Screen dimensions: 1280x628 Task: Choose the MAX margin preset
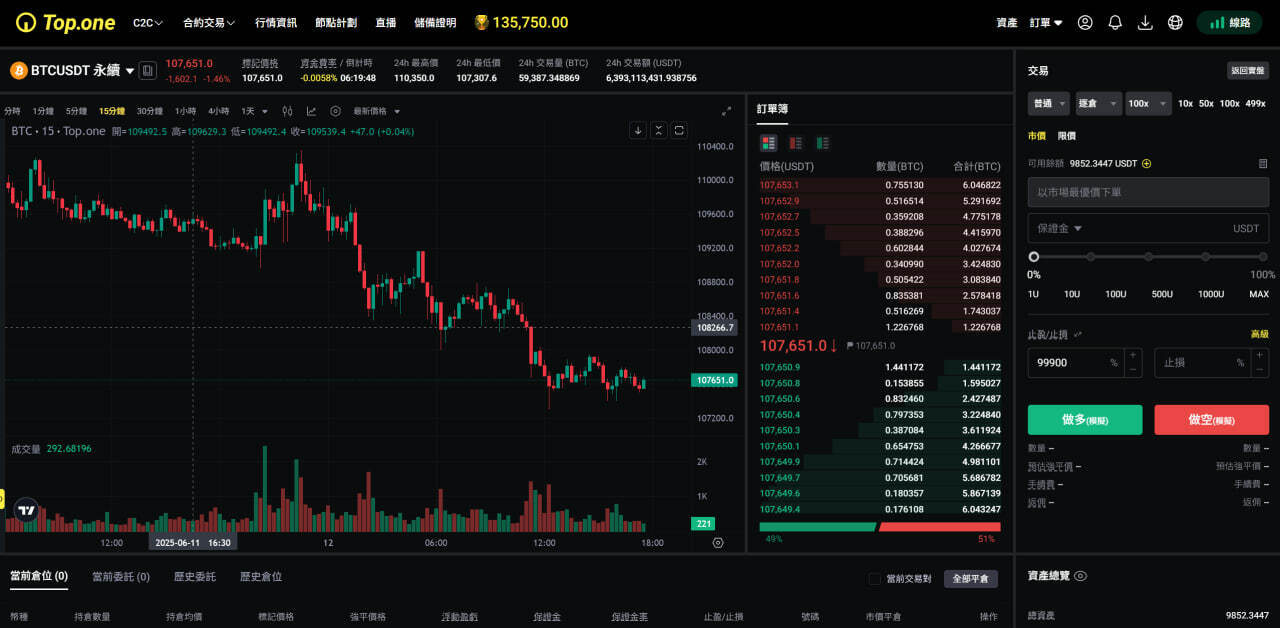coord(1259,294)
